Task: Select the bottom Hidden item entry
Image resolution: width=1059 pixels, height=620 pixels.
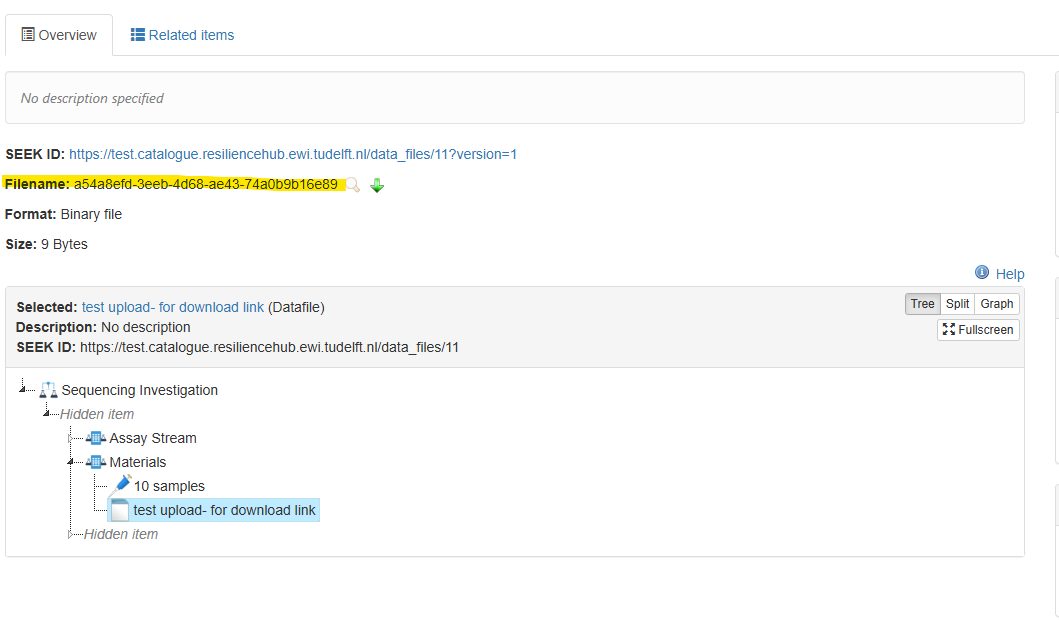Action: (x=121, y=534)
